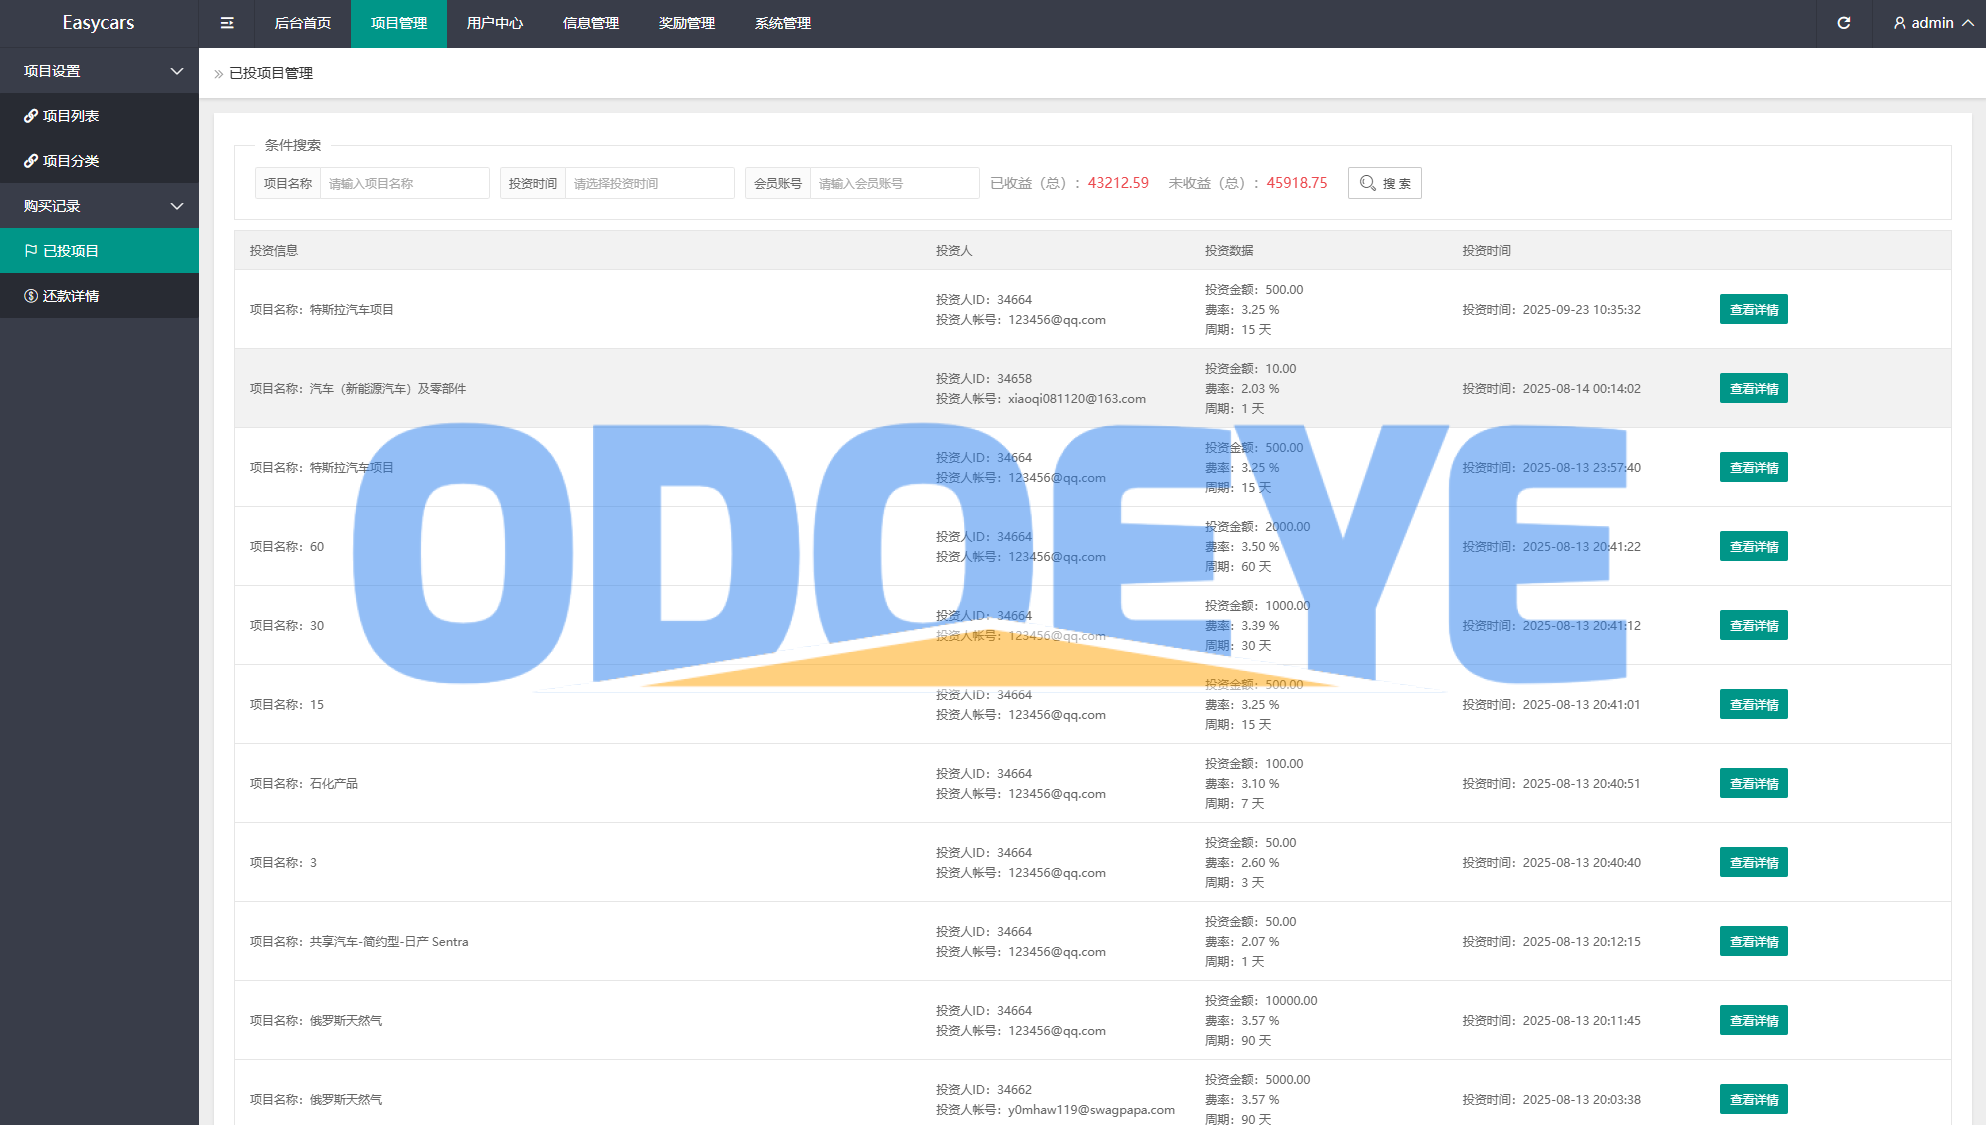Click the flag icon beside 已投项目

31,251
